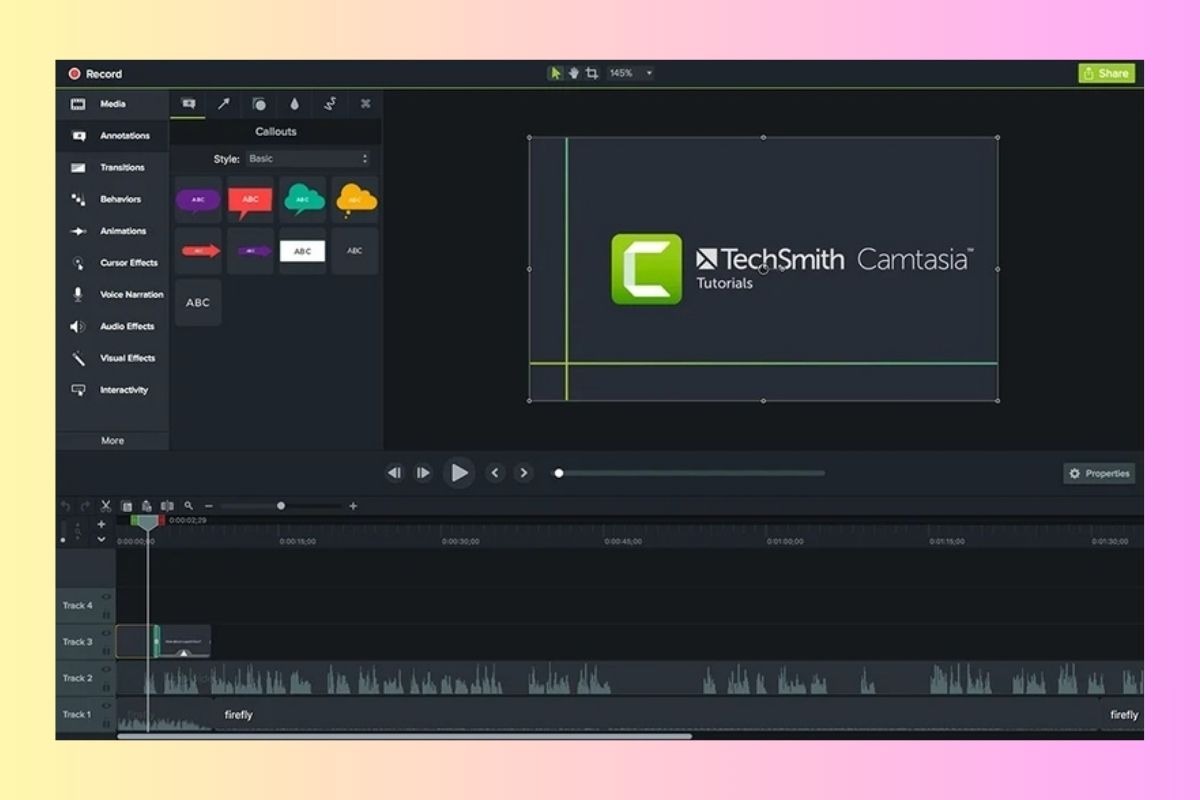Choose the yellow thought cloud callout
The height and width of the screenshot is (800, 1200).
355,200
